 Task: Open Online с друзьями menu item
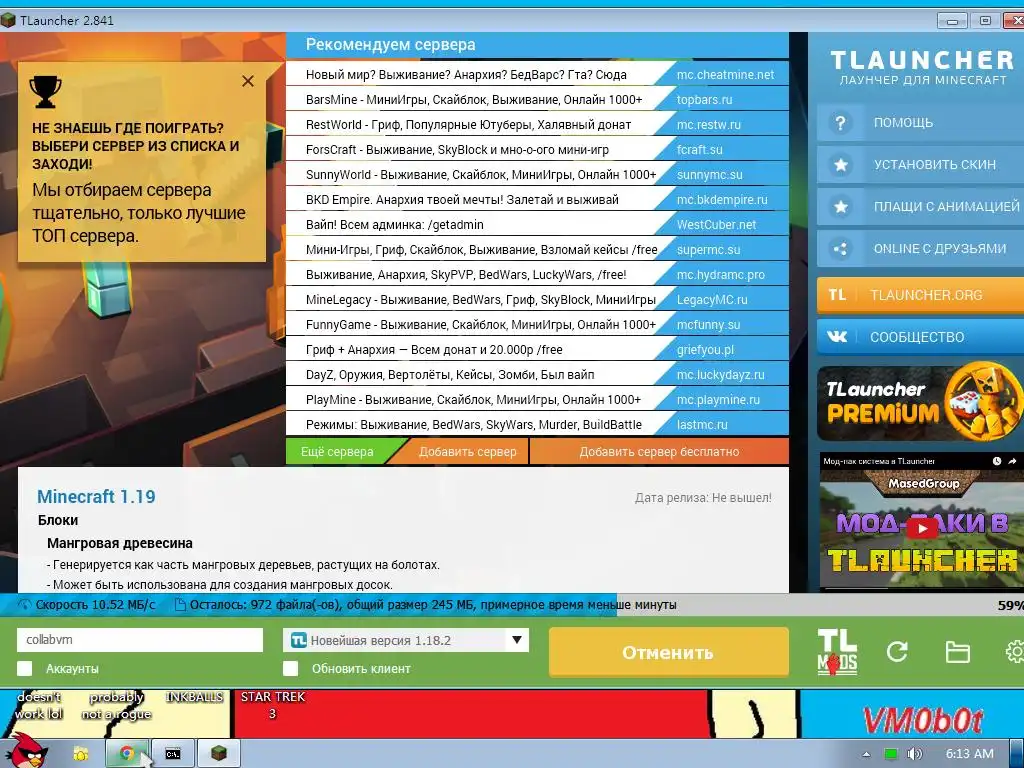(920, 249)
